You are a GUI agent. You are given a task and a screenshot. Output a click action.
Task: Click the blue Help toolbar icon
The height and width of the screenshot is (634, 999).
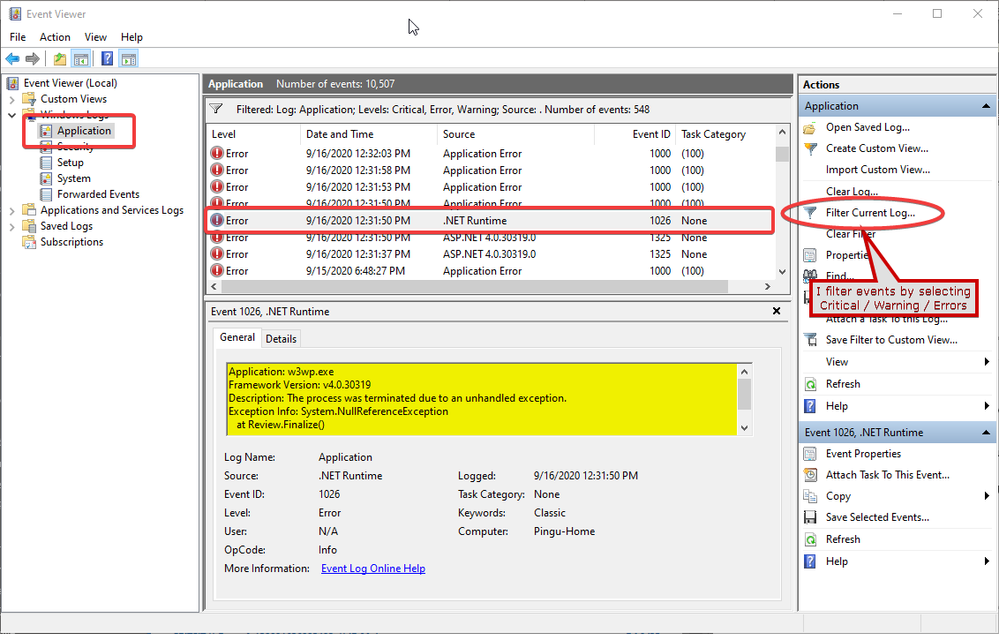pos(107,59)
